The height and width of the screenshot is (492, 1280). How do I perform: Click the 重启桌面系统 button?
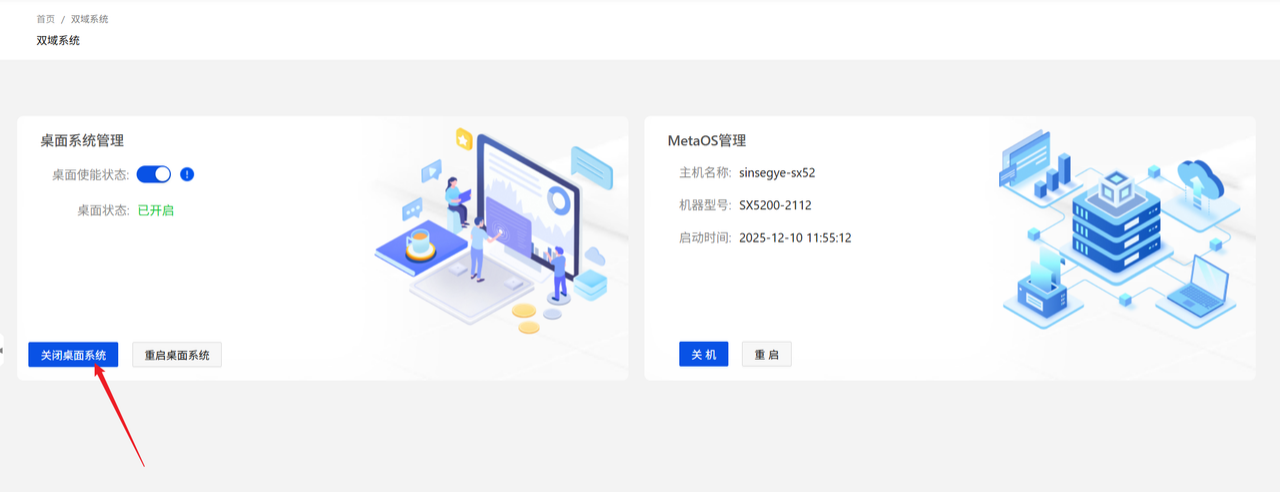coord(177,355)
